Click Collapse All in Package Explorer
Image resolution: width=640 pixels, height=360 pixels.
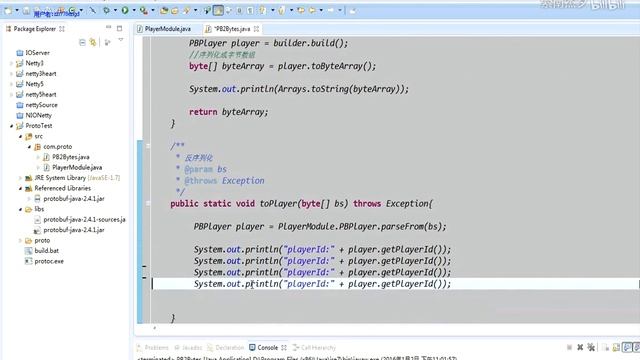coord(82,42)
